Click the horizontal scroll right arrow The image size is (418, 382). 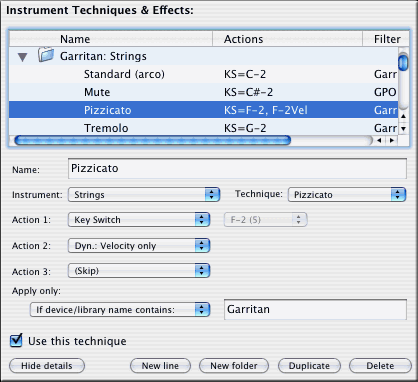click(x=392, y=140)
